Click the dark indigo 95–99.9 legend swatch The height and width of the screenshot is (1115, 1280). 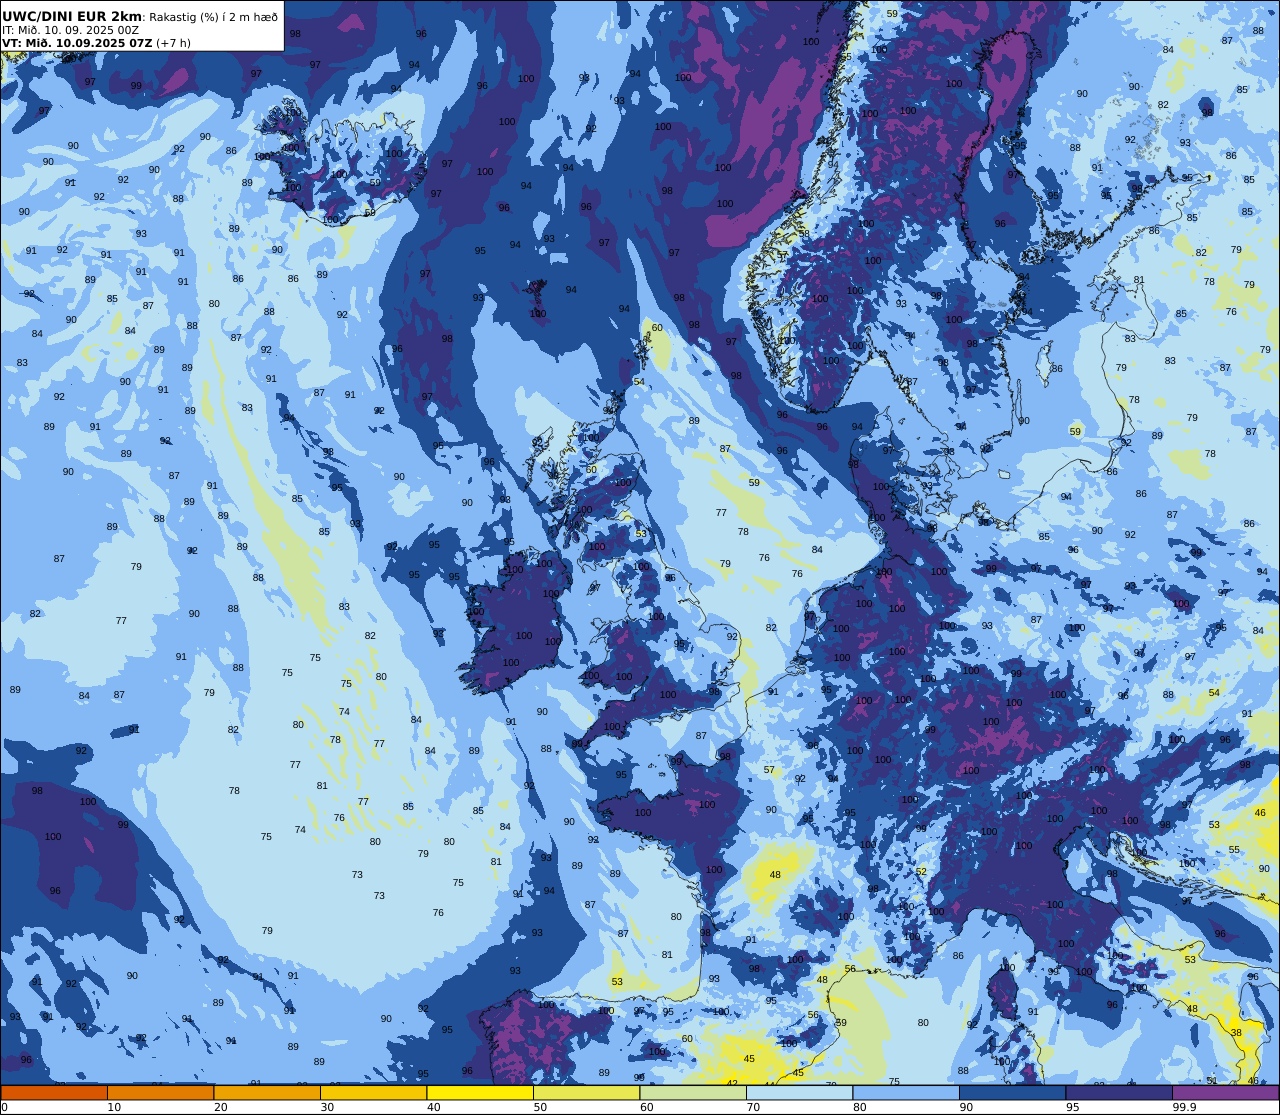pos(1119,1093)
